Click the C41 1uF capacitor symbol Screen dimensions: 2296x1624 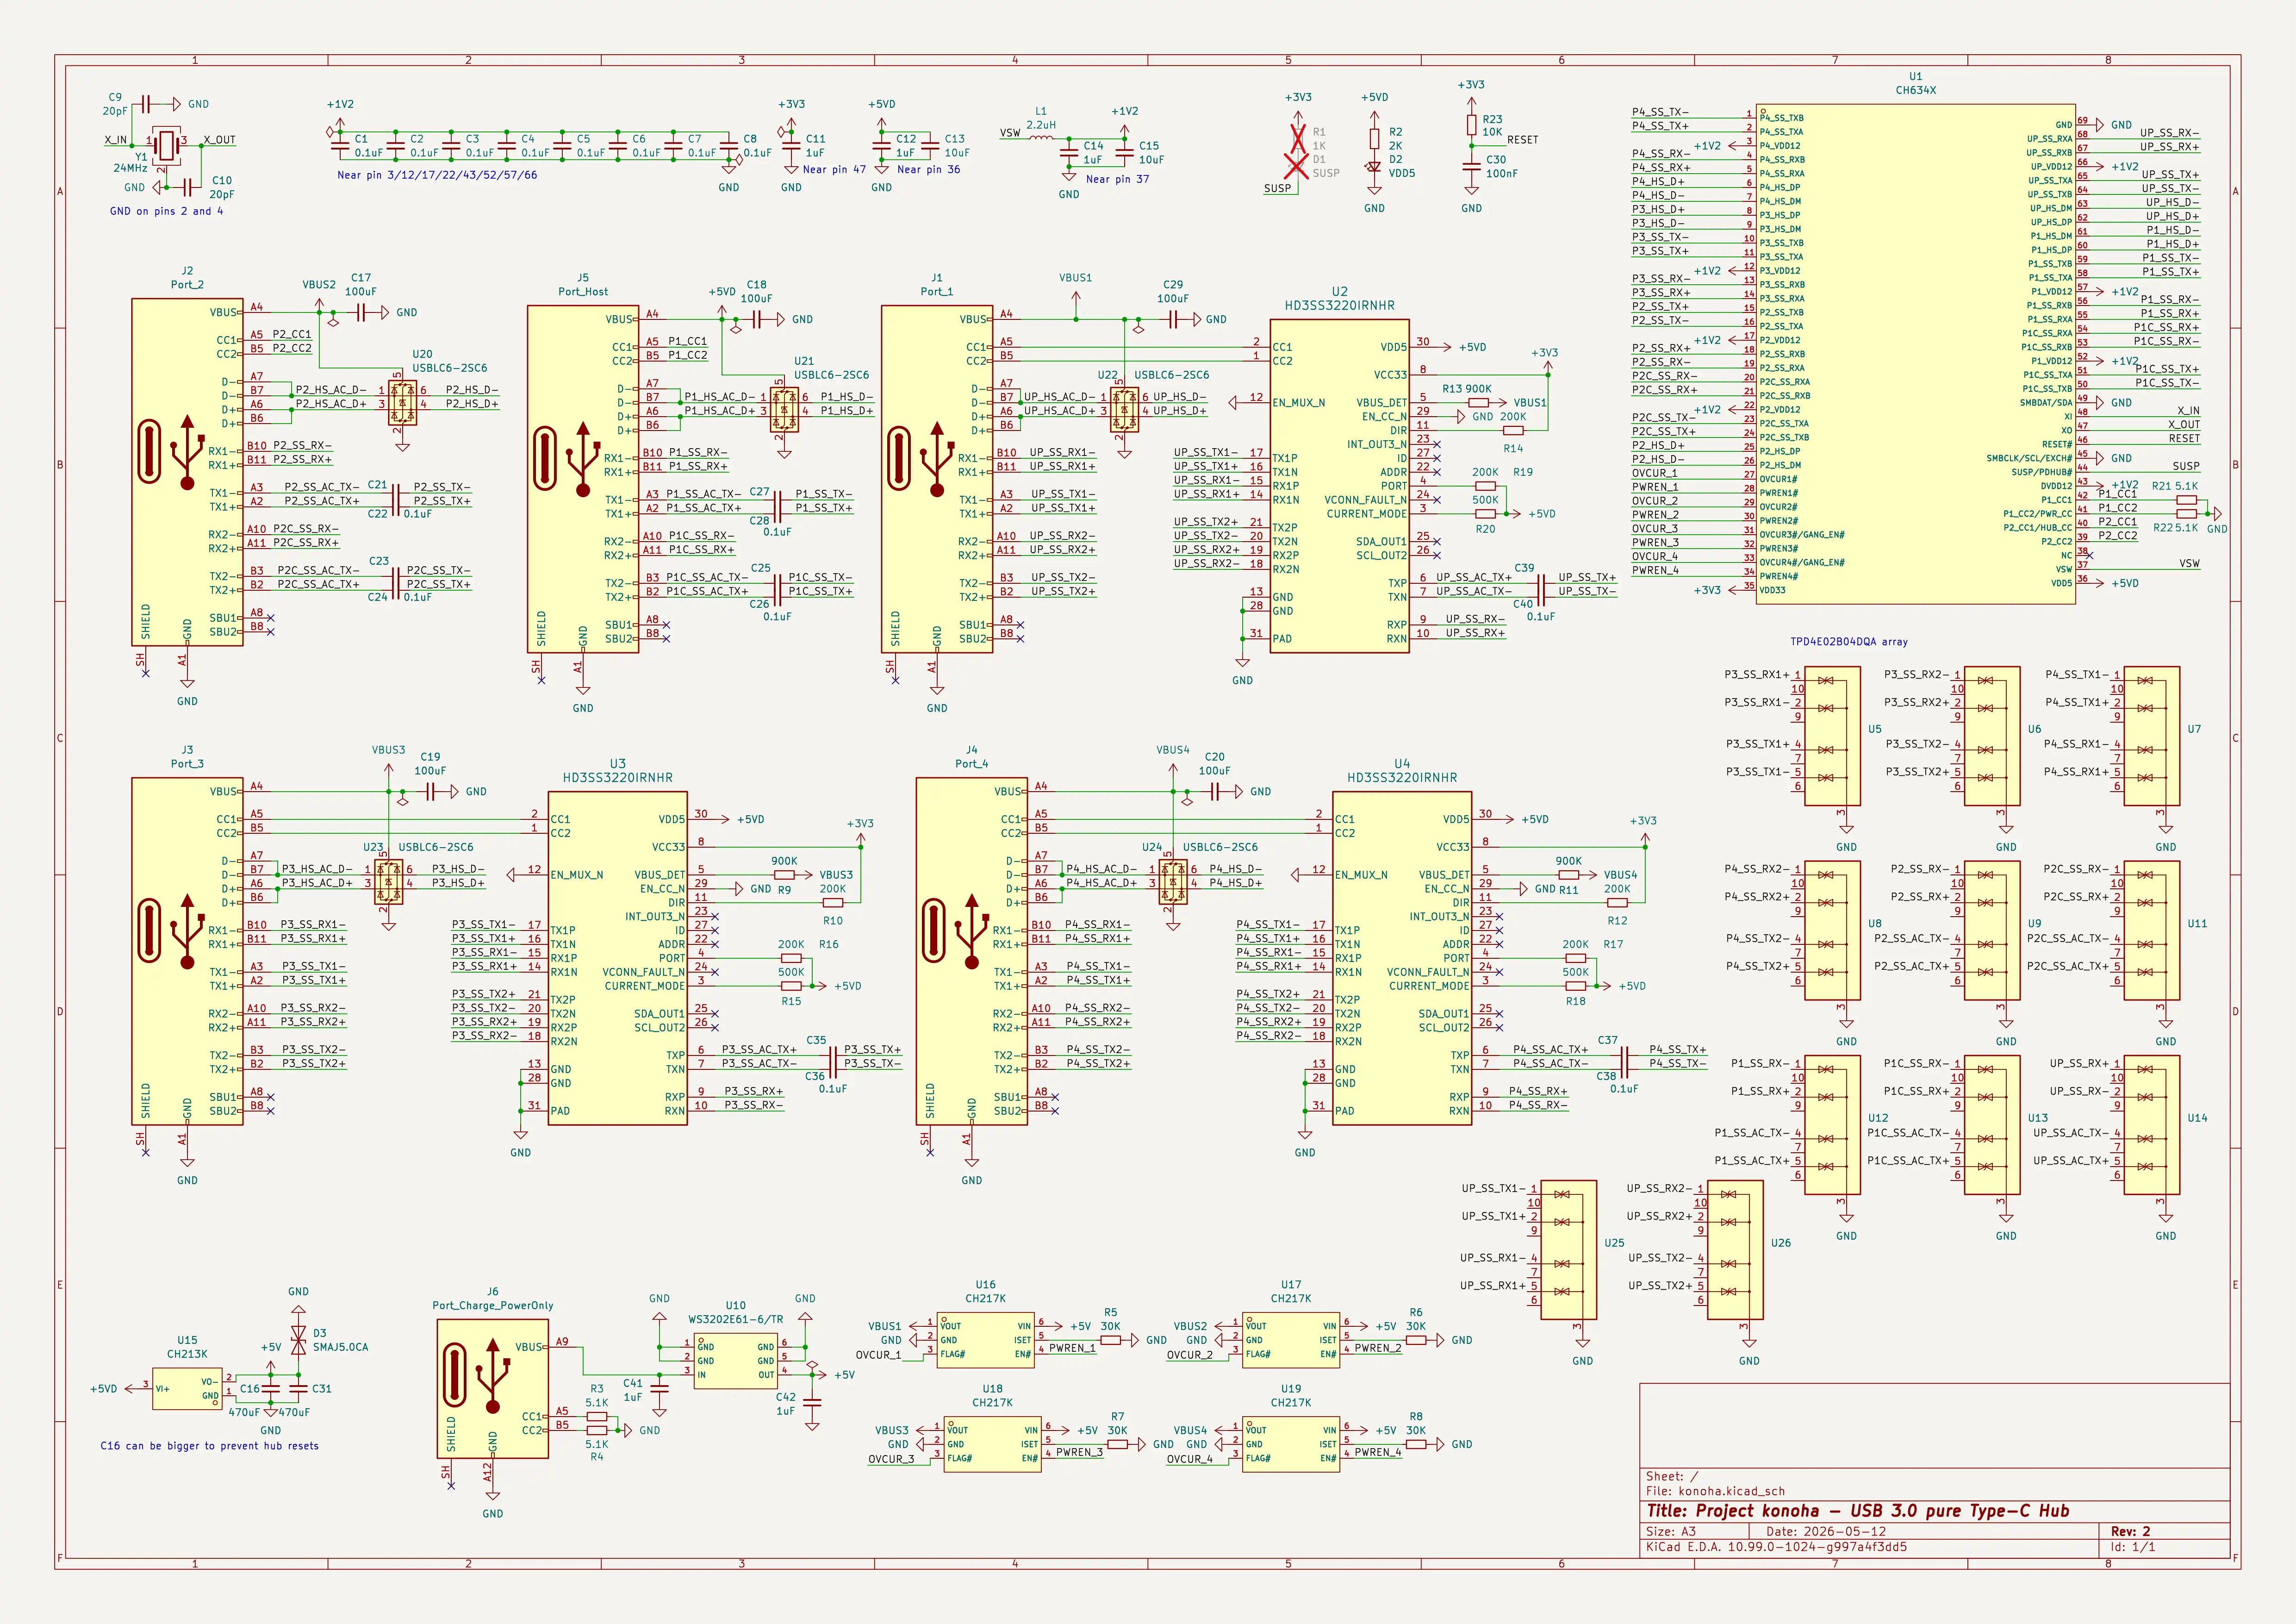[x=659, y=1388]
